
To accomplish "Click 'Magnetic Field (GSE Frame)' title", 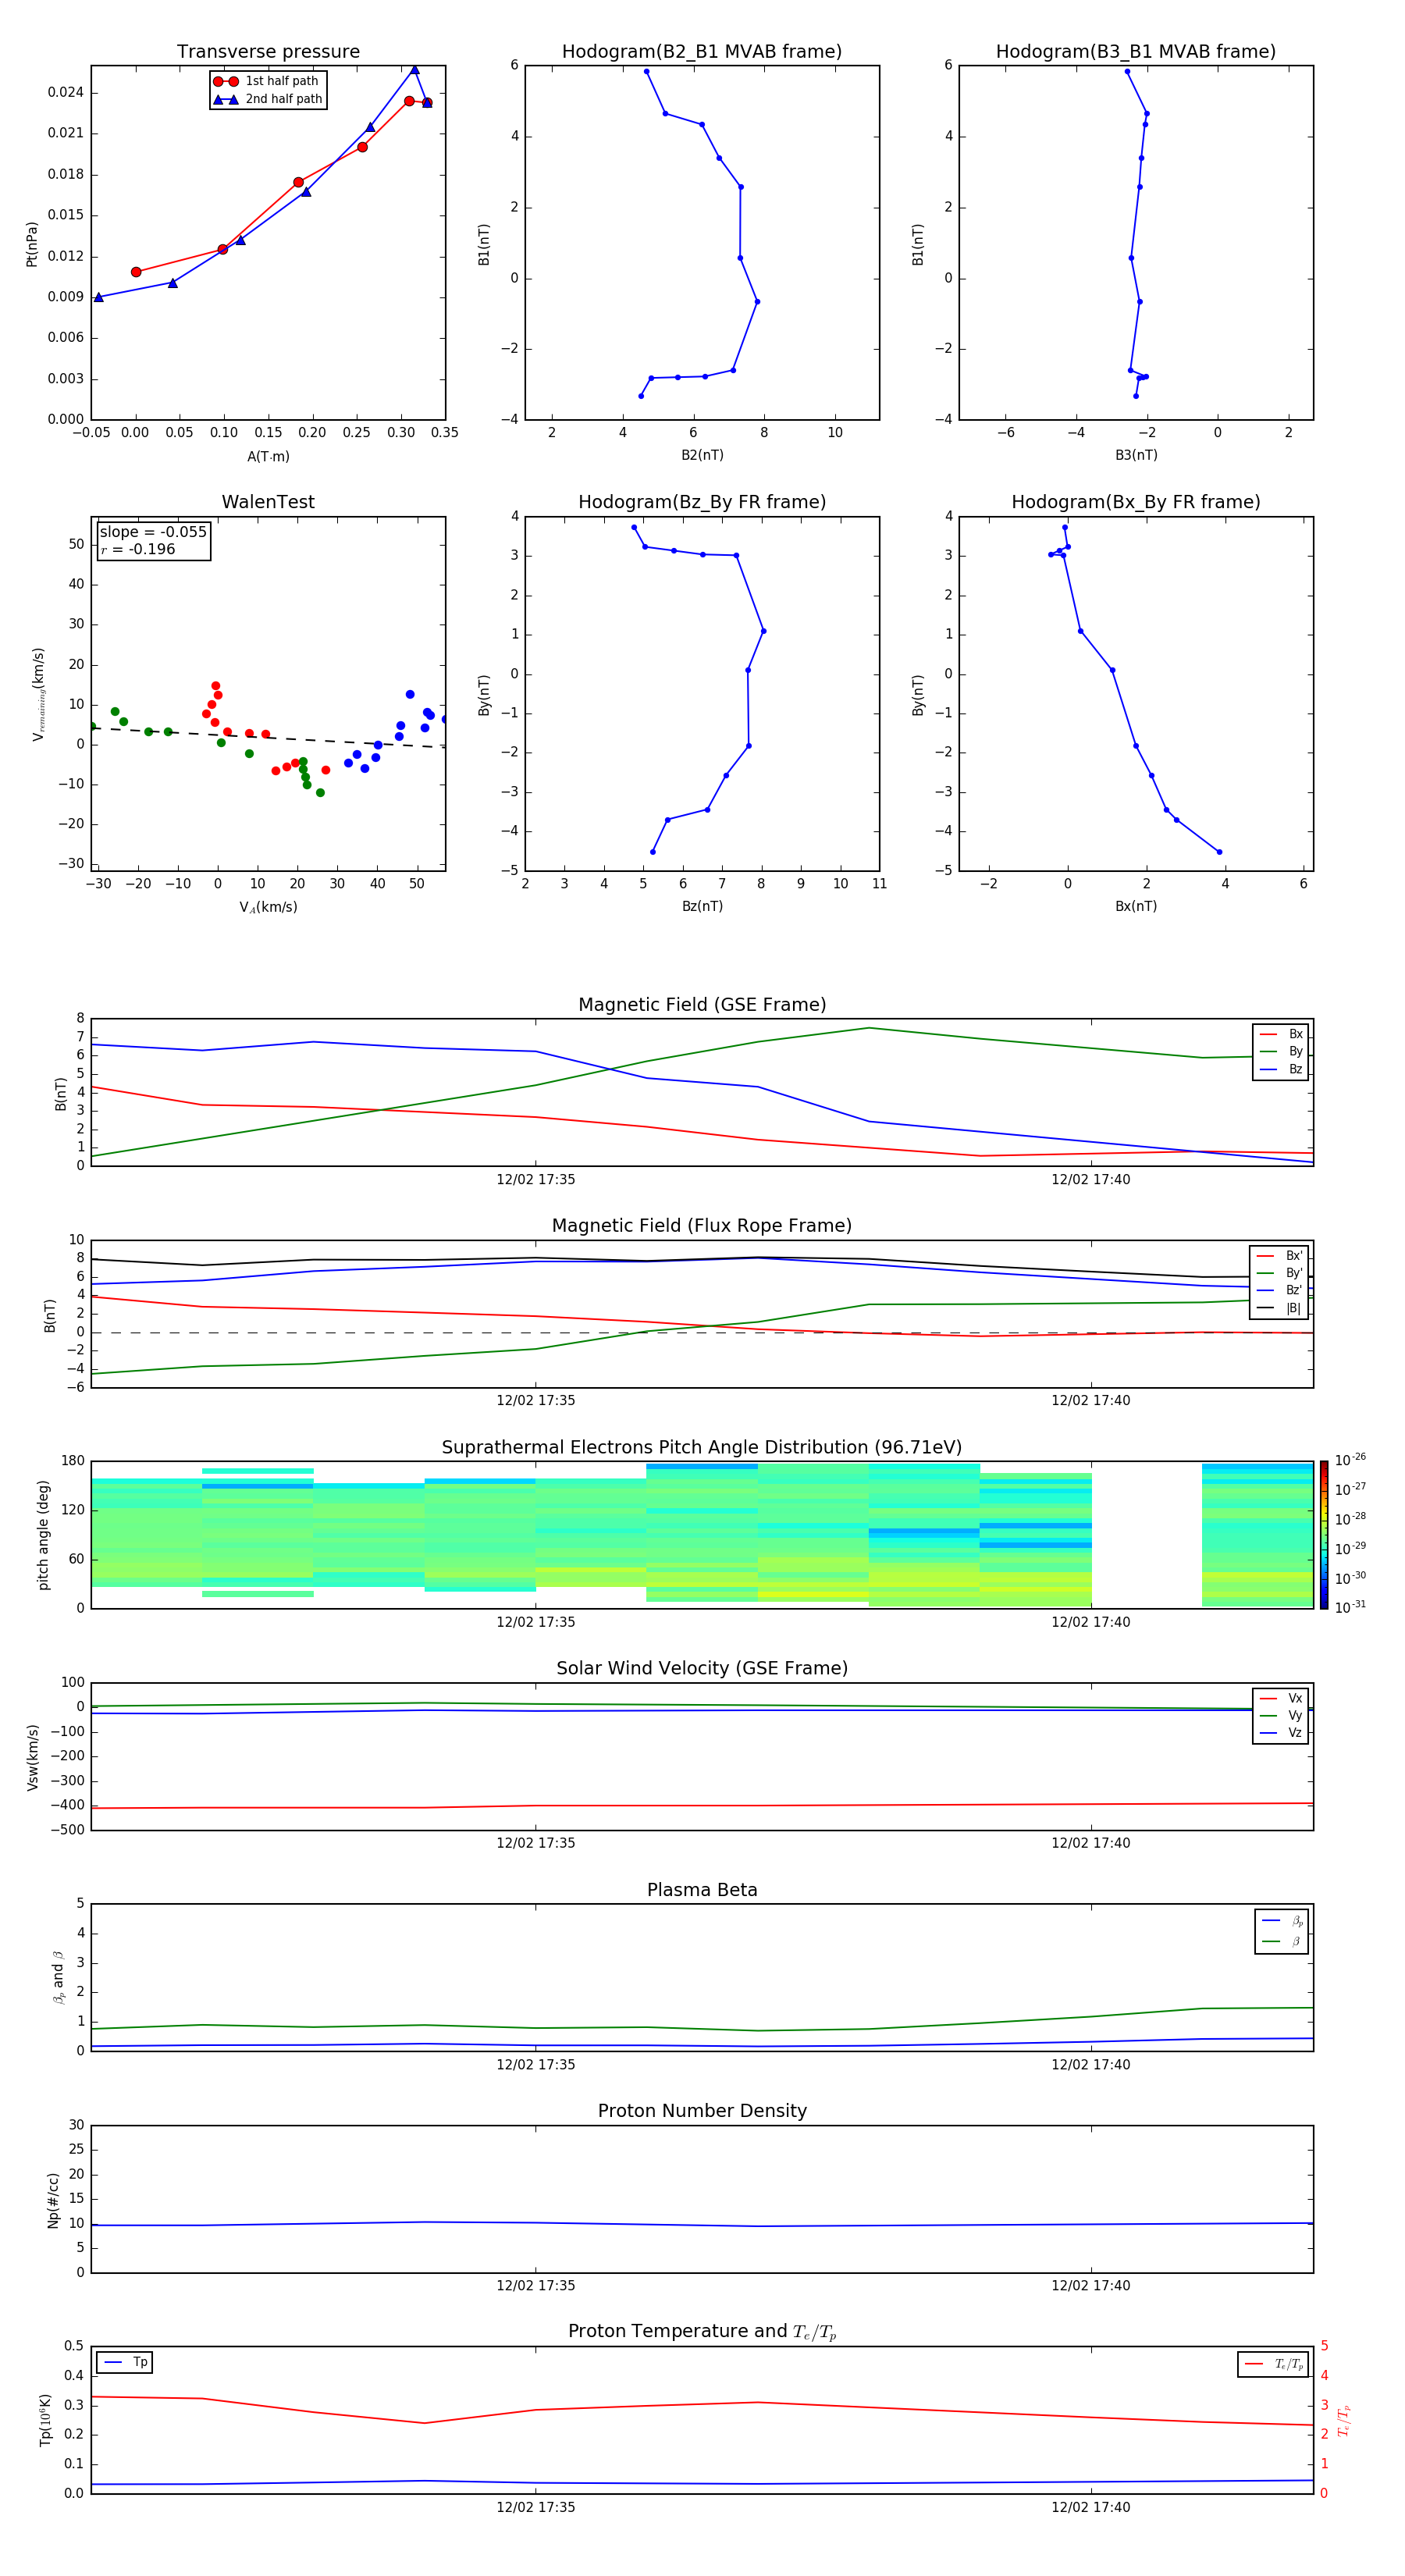I will [x=702, y=1005].
